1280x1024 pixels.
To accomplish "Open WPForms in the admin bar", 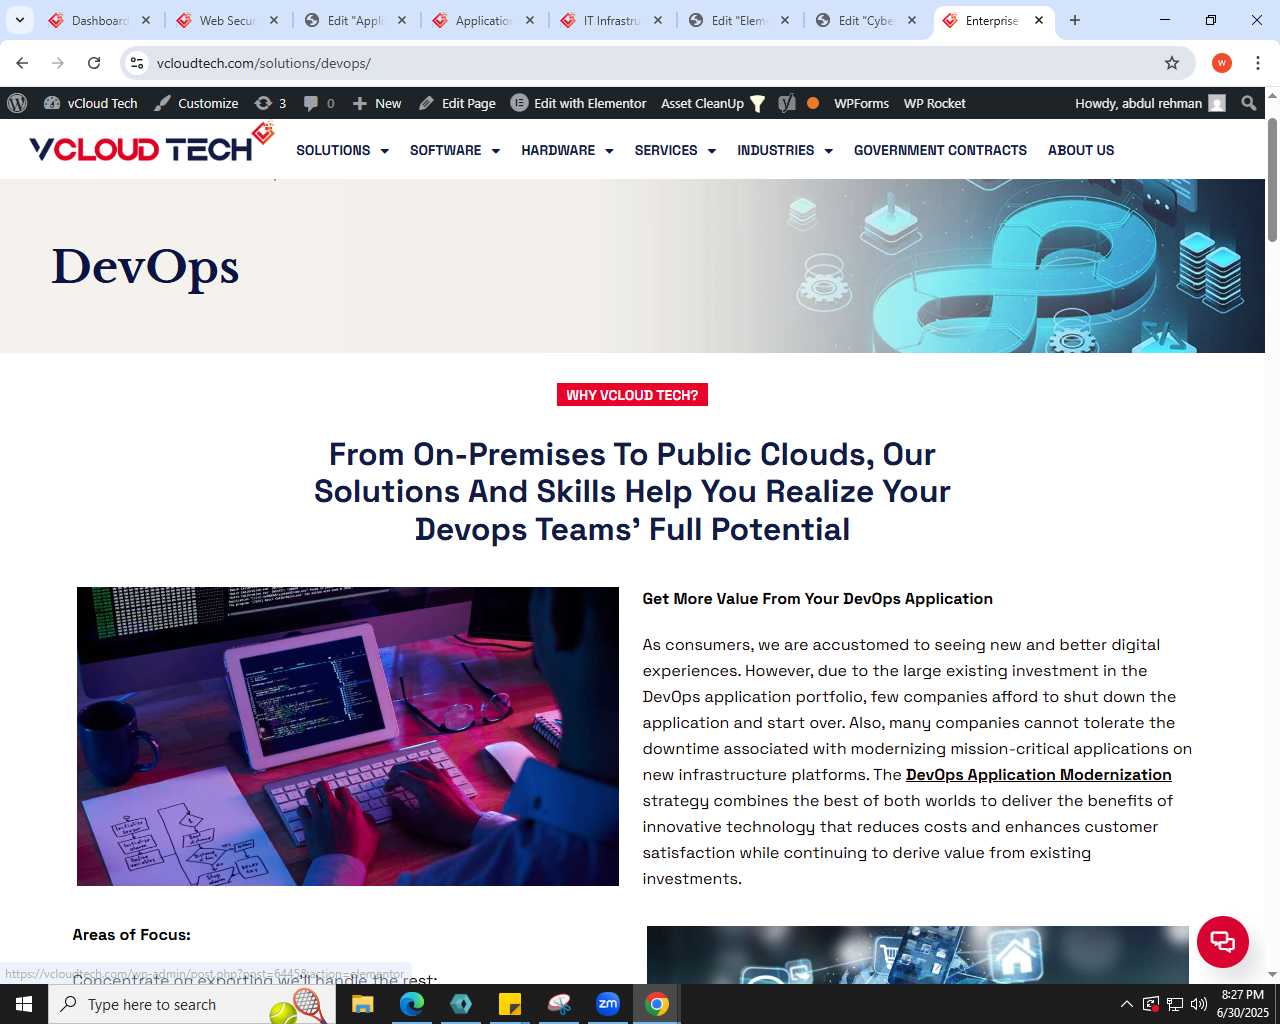I will (x=861, y=103).
